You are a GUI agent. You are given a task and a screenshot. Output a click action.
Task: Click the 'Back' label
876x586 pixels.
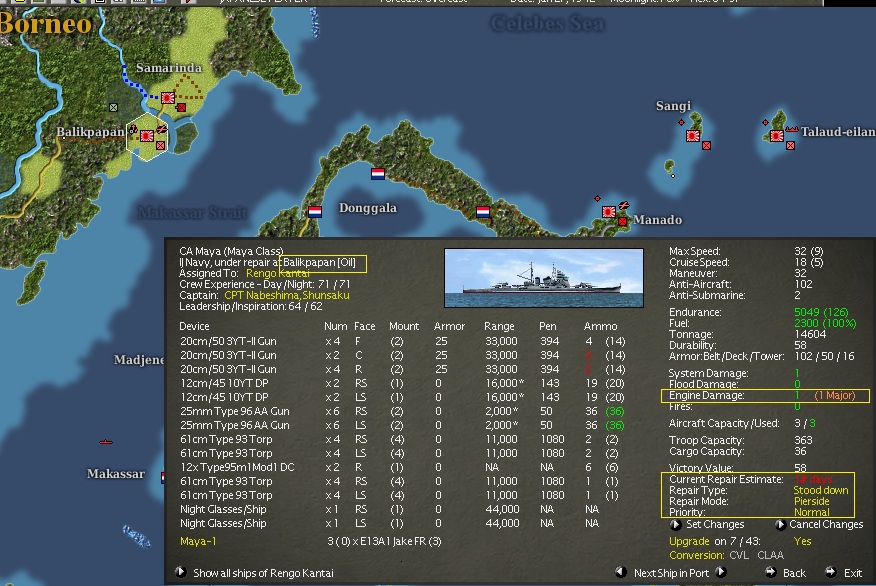click(x=794, y=573)
